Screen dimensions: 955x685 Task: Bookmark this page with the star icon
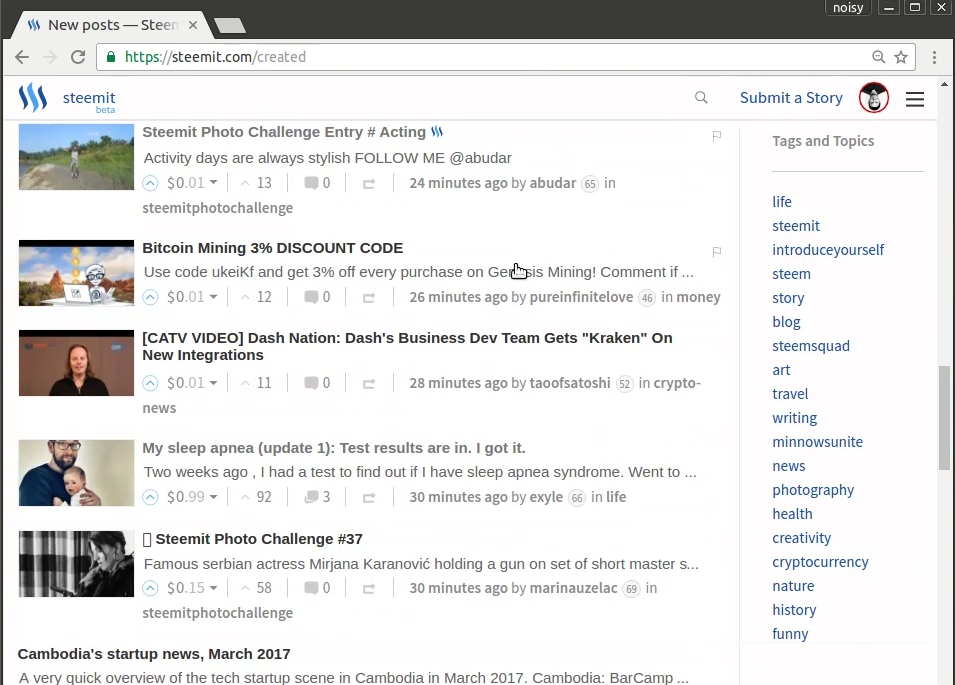click(901, 57)
